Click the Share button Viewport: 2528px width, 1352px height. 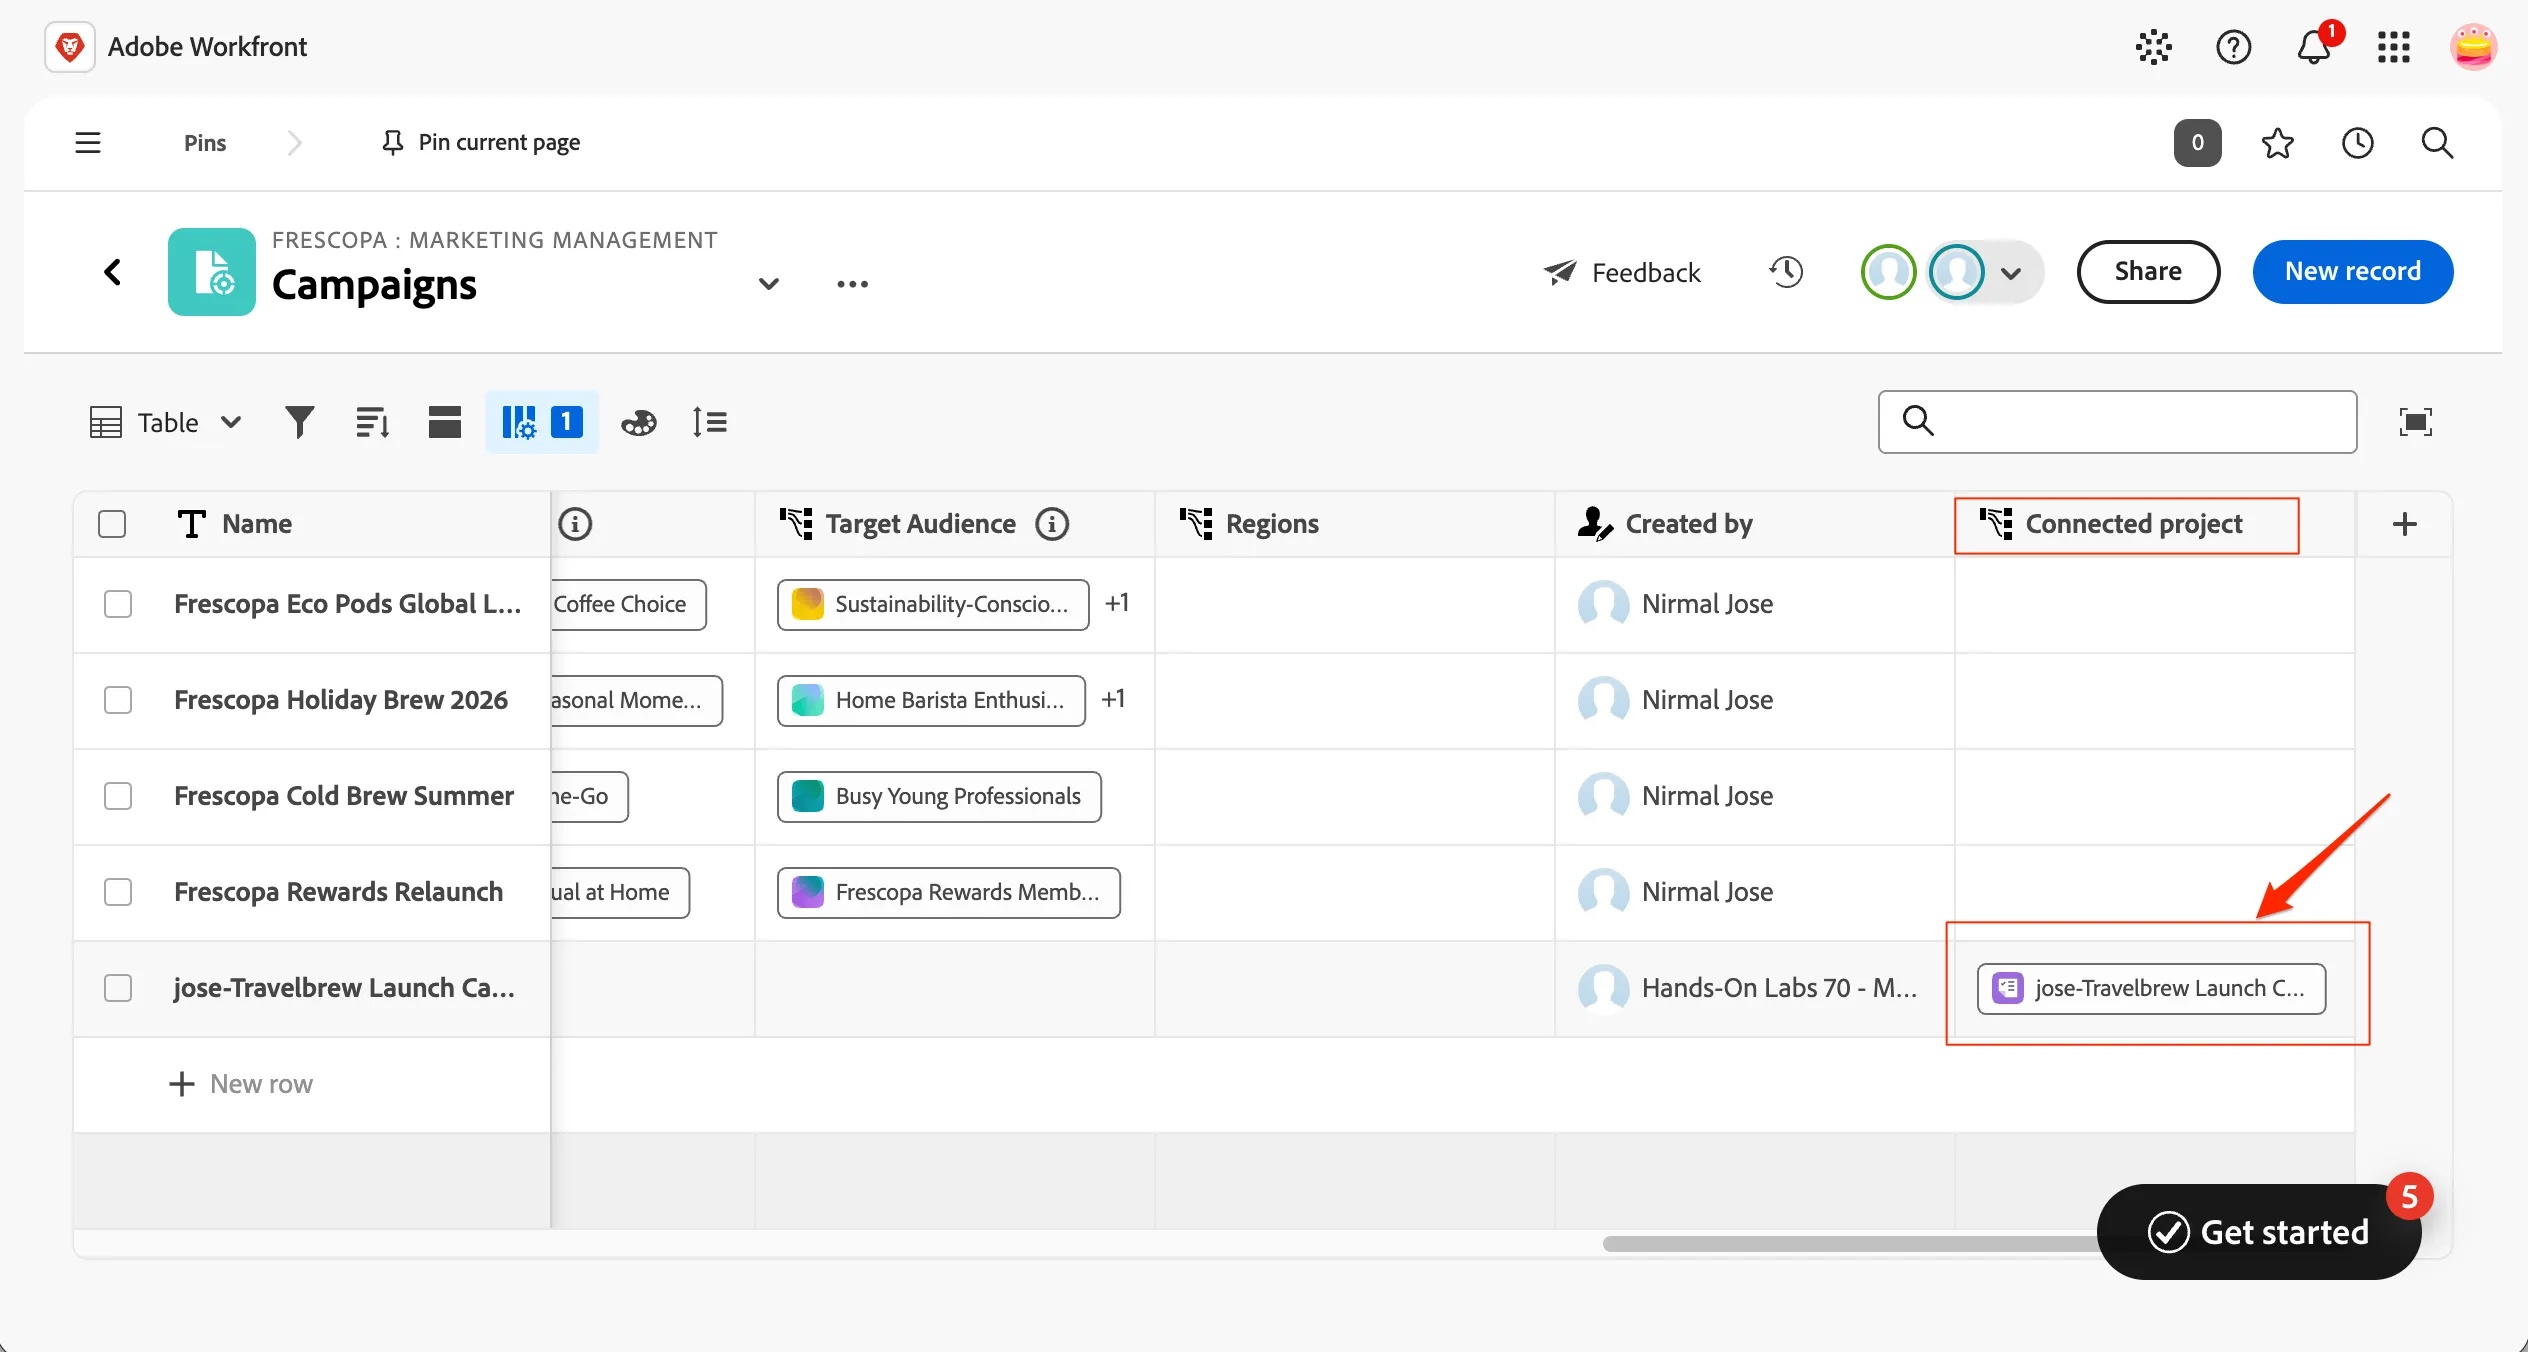(x=2148, y=272)
